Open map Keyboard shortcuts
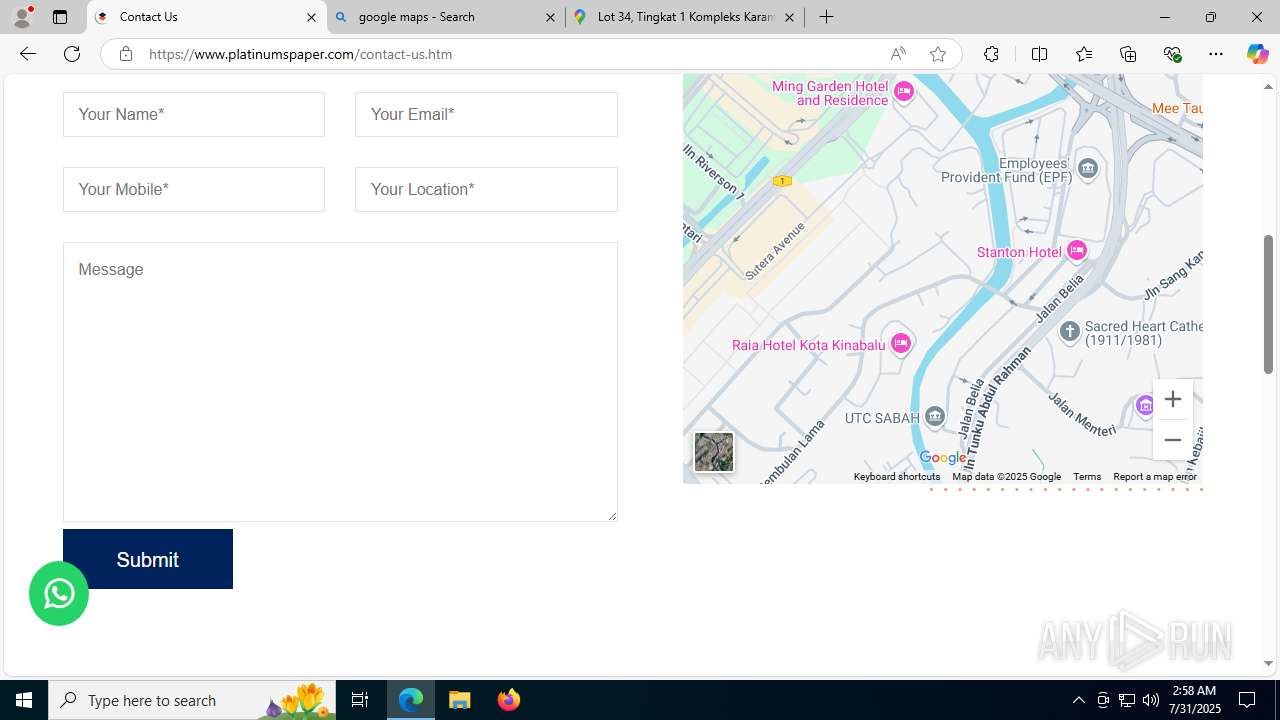This screenshot has height=720, width=1280. (897, 477)
